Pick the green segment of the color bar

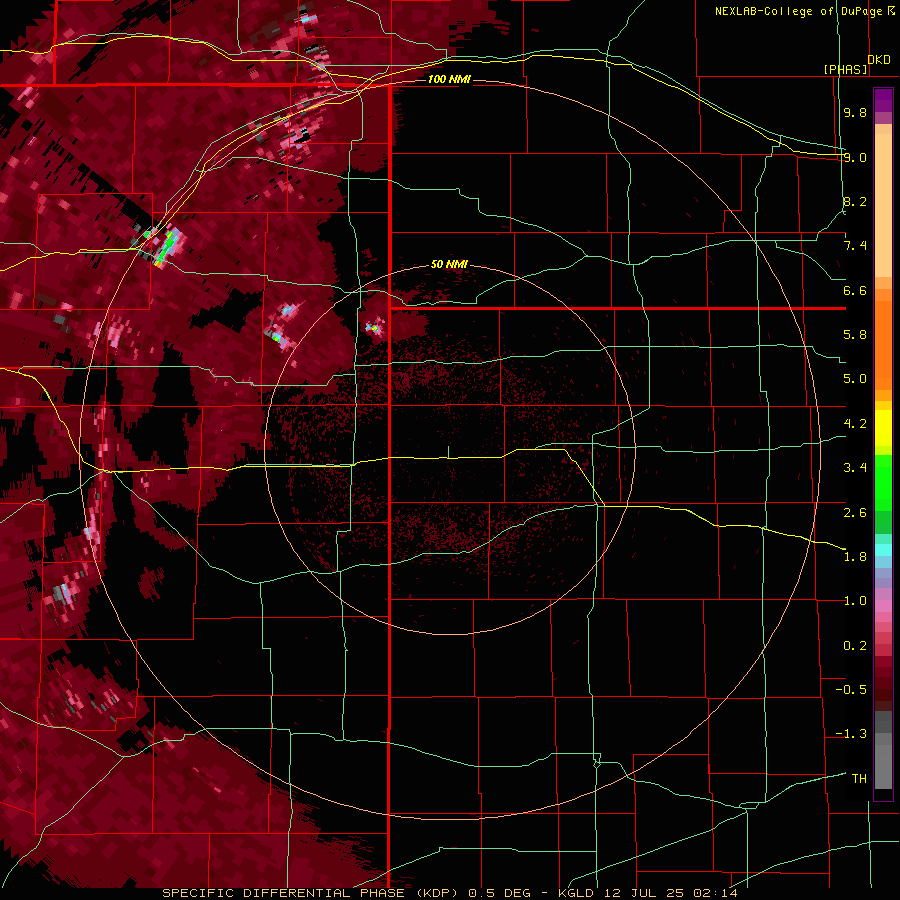[x=883, y=483]
